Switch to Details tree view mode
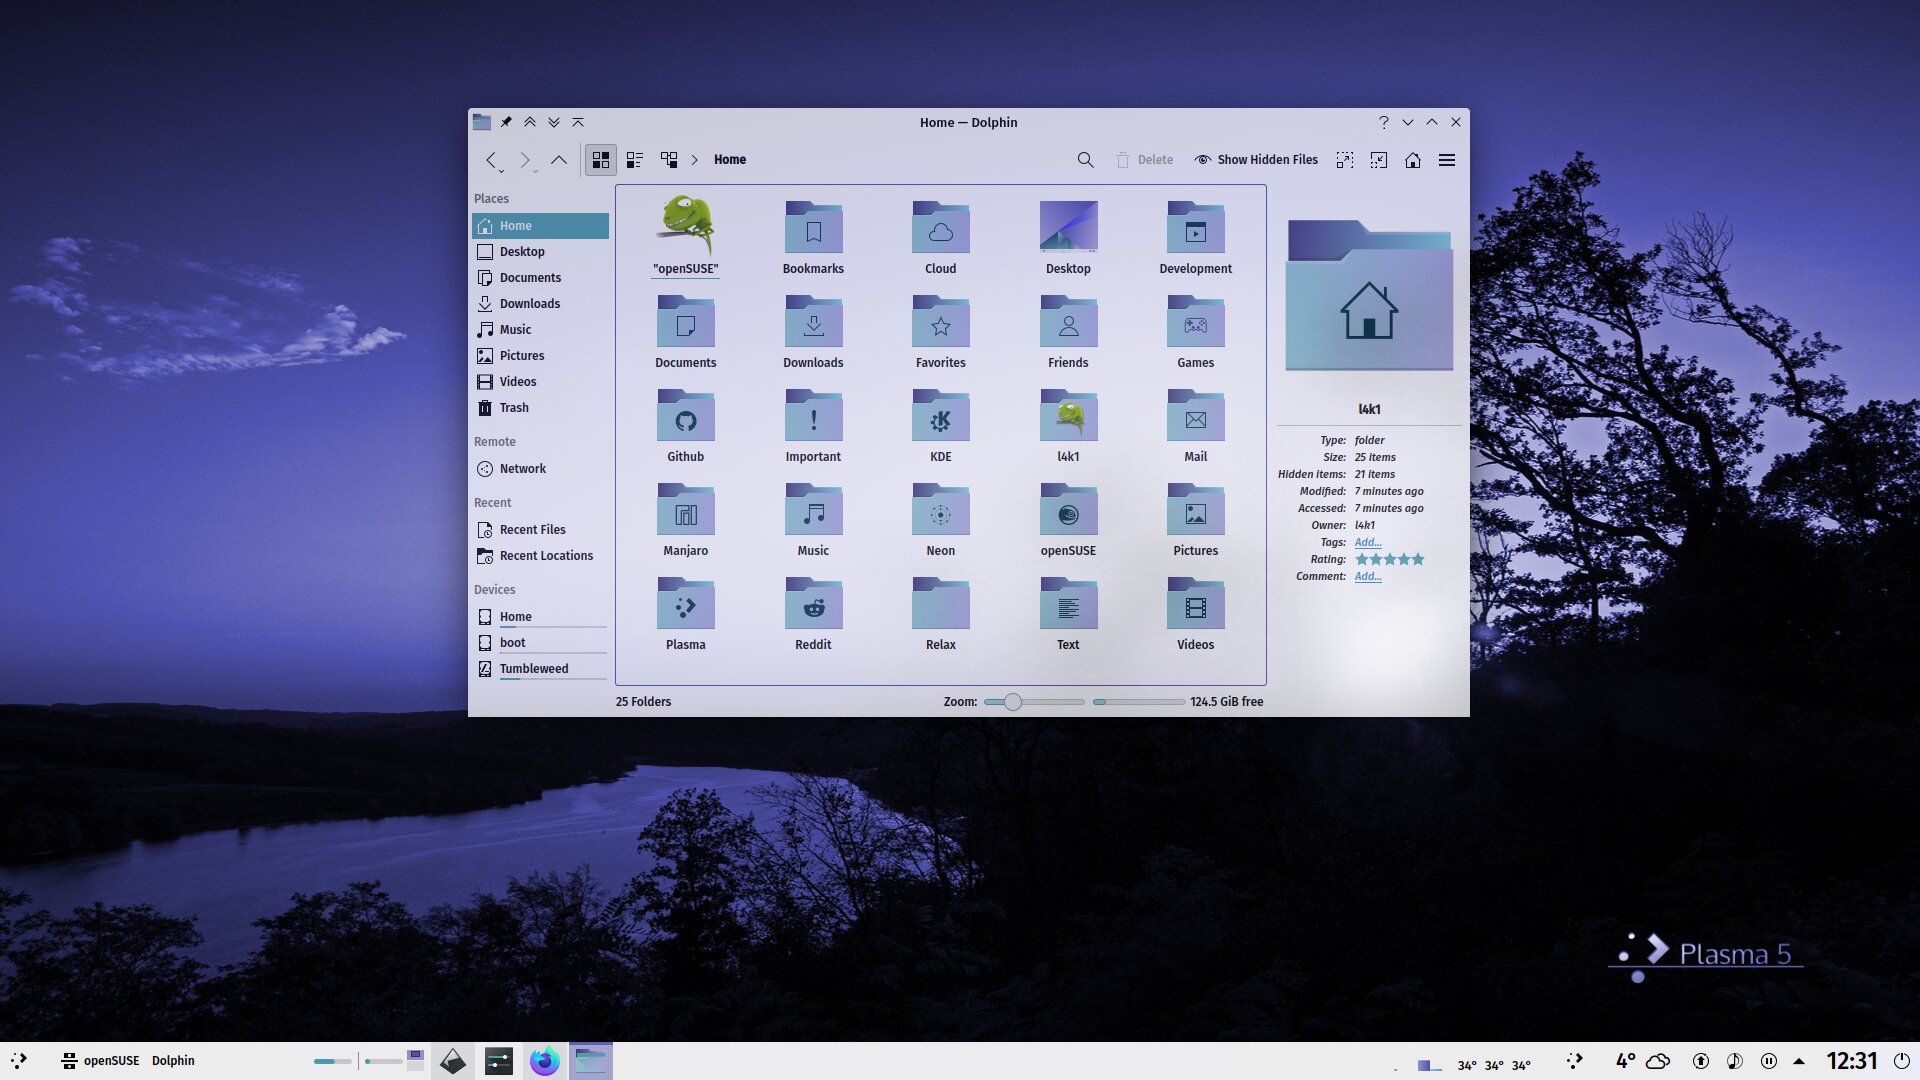Screen dimensions: 1920x1080 pyautogui.click(x=669, y=160)
